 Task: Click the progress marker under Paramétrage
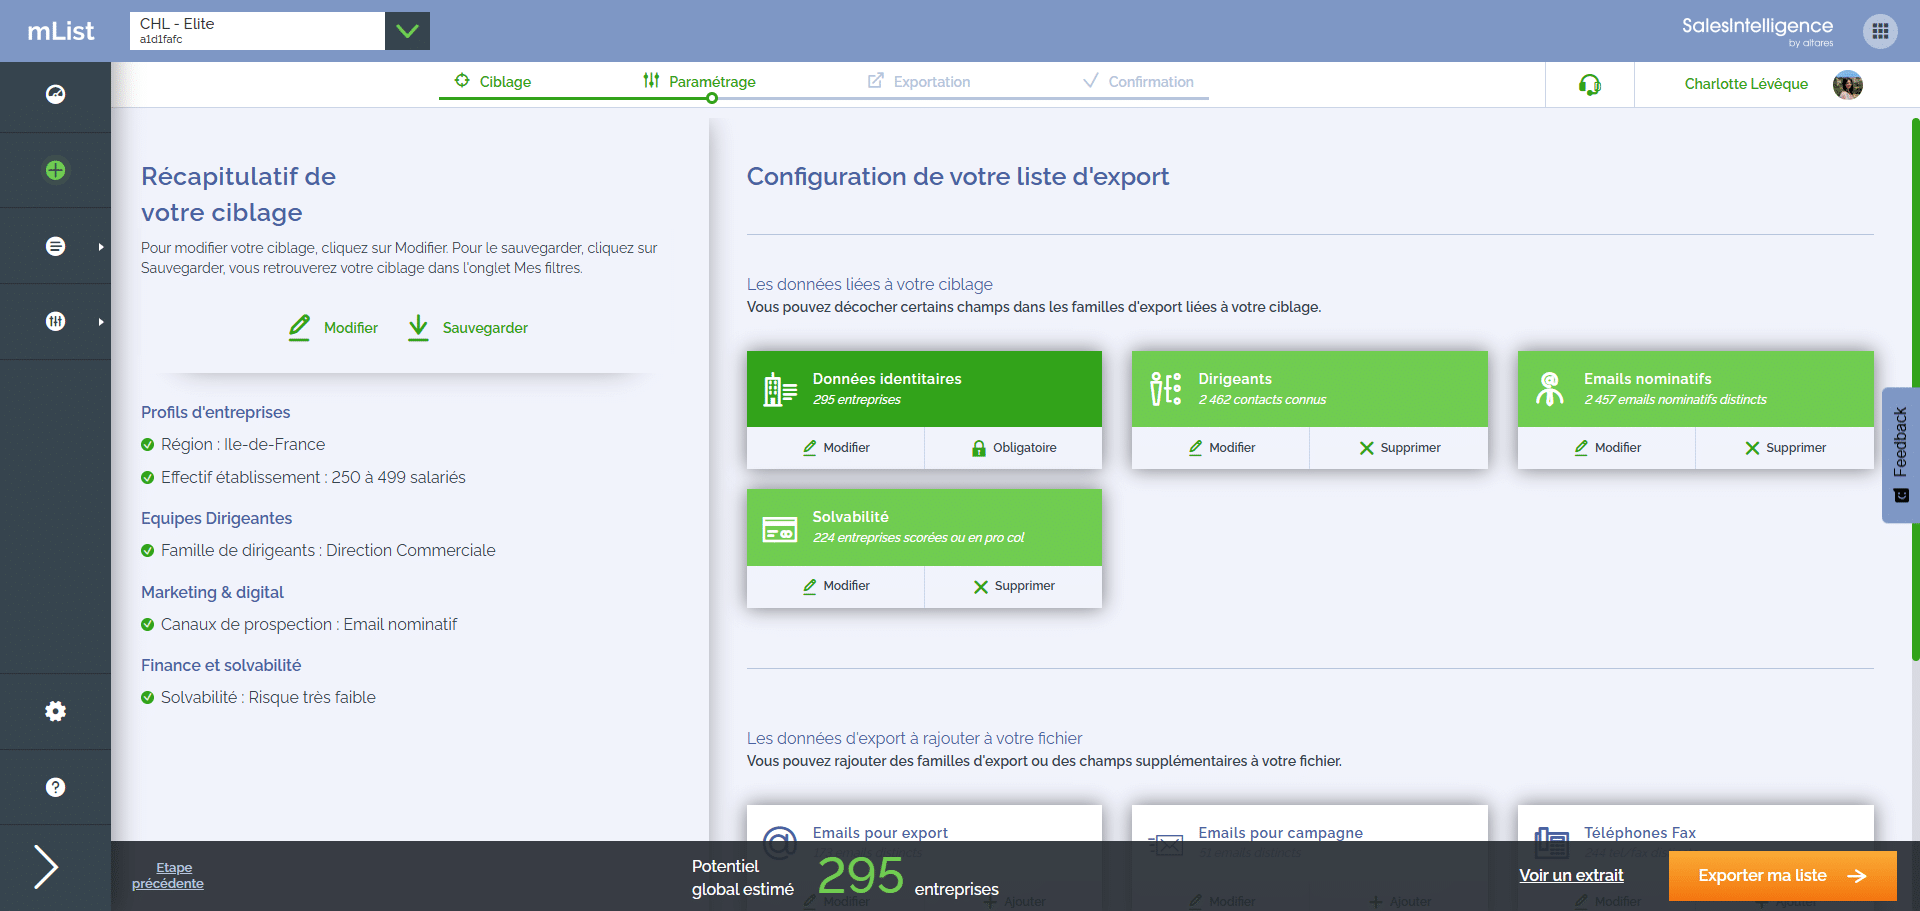712,98
